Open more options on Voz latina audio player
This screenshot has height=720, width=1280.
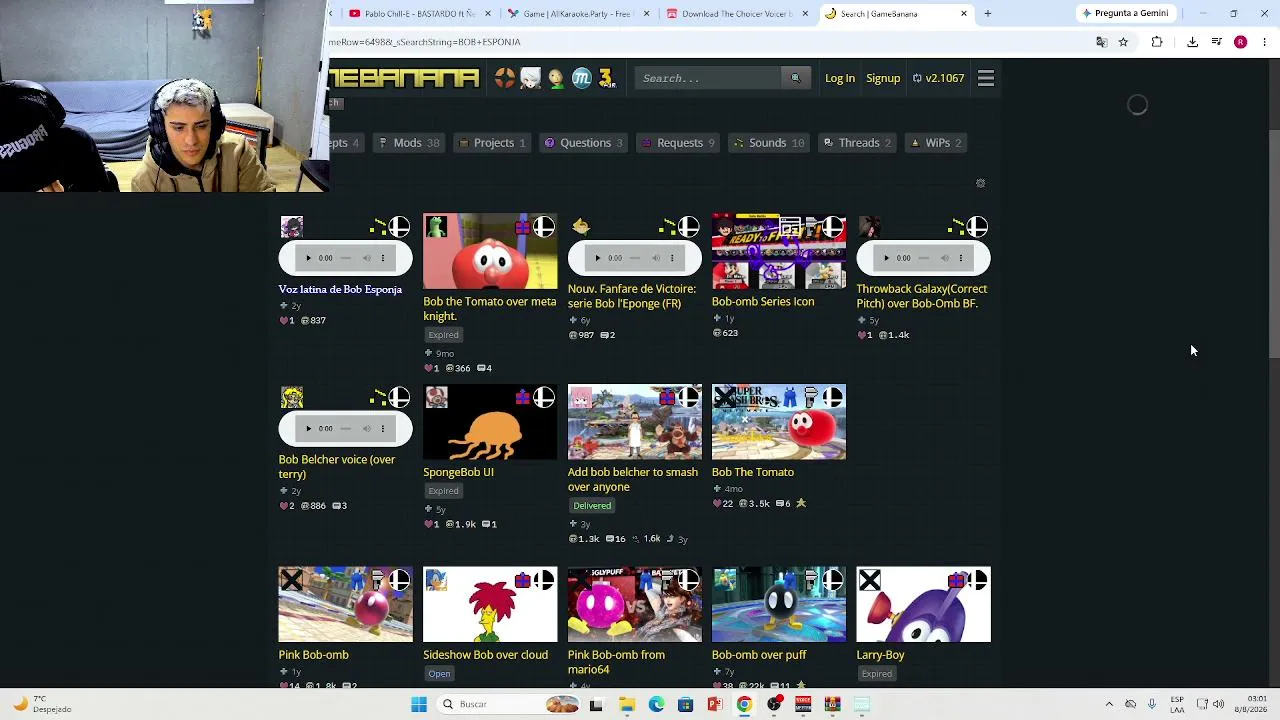tap(383, 258)
